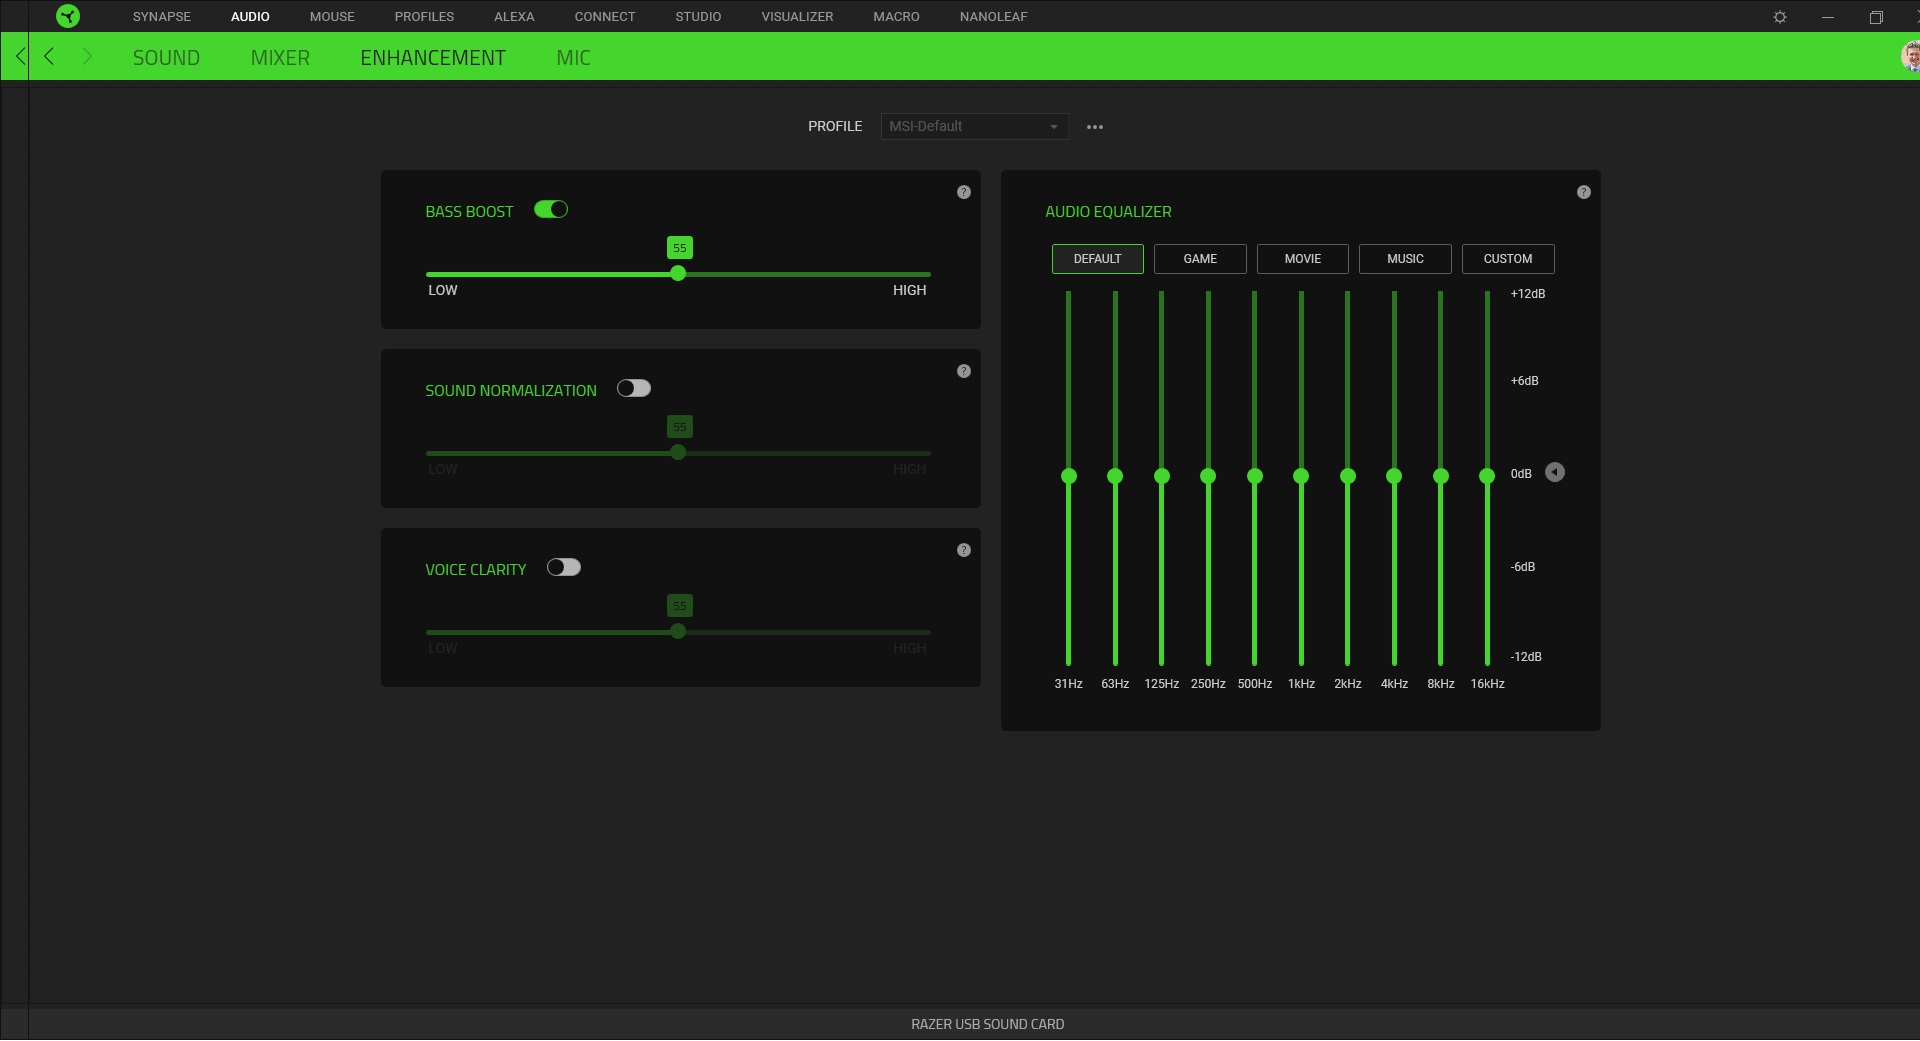
Task: Enable Voice Clarity toggle
Action: pyautogui.click(x=564, y=567)
